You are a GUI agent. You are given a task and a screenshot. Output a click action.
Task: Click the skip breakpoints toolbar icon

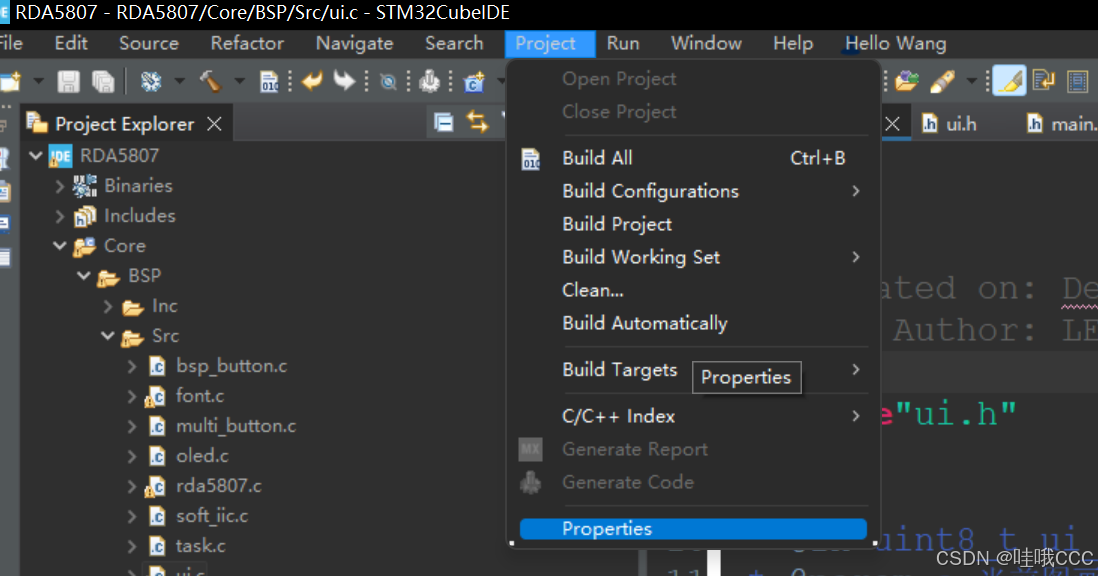[387, 83]
